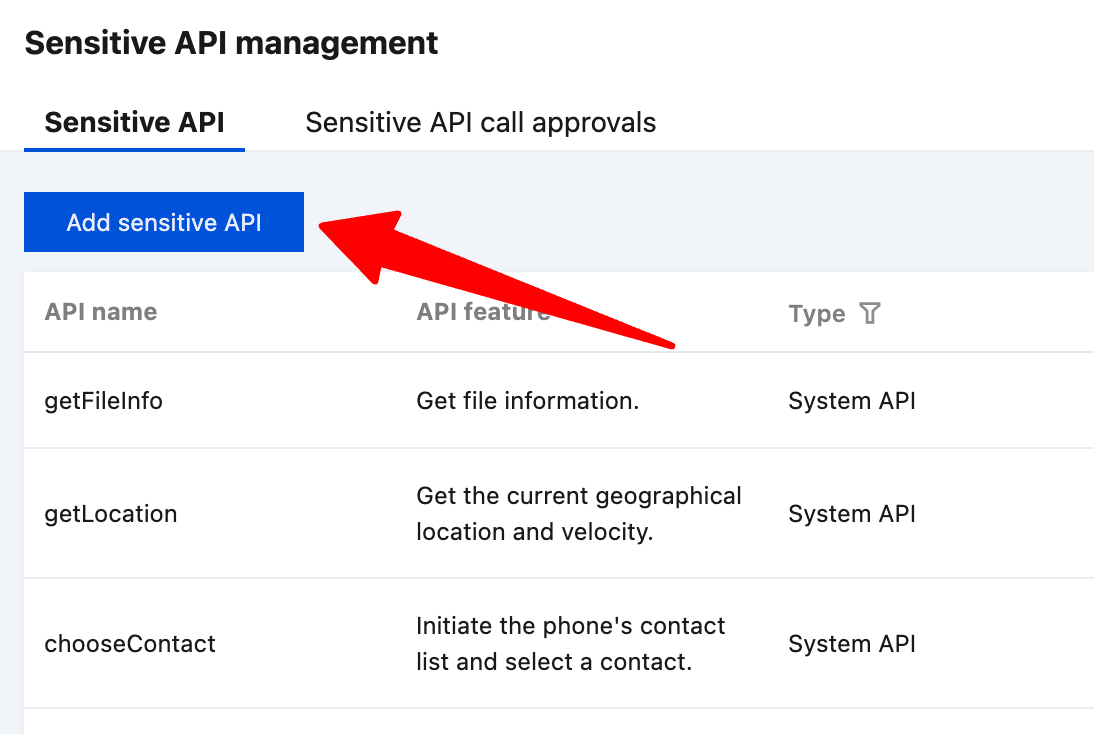Click the API name column header

click(x=101, y=312)
